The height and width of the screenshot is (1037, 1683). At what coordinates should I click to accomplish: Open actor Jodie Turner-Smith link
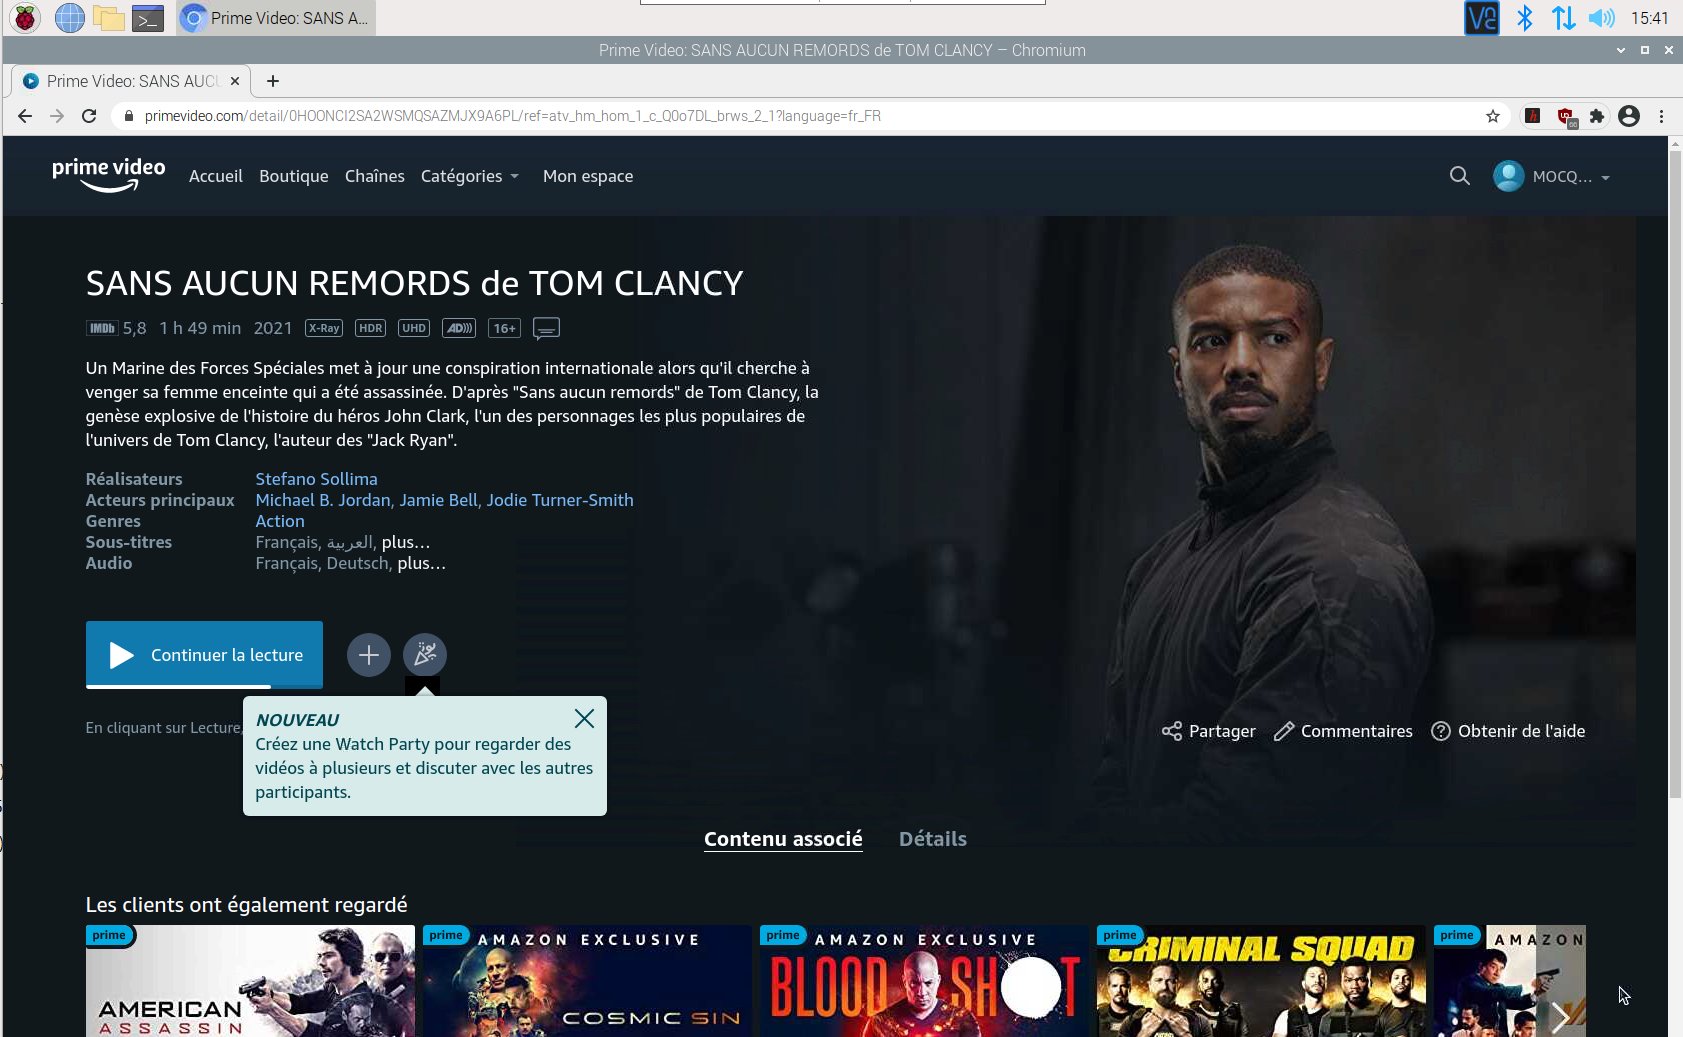(x=560, y=500)
